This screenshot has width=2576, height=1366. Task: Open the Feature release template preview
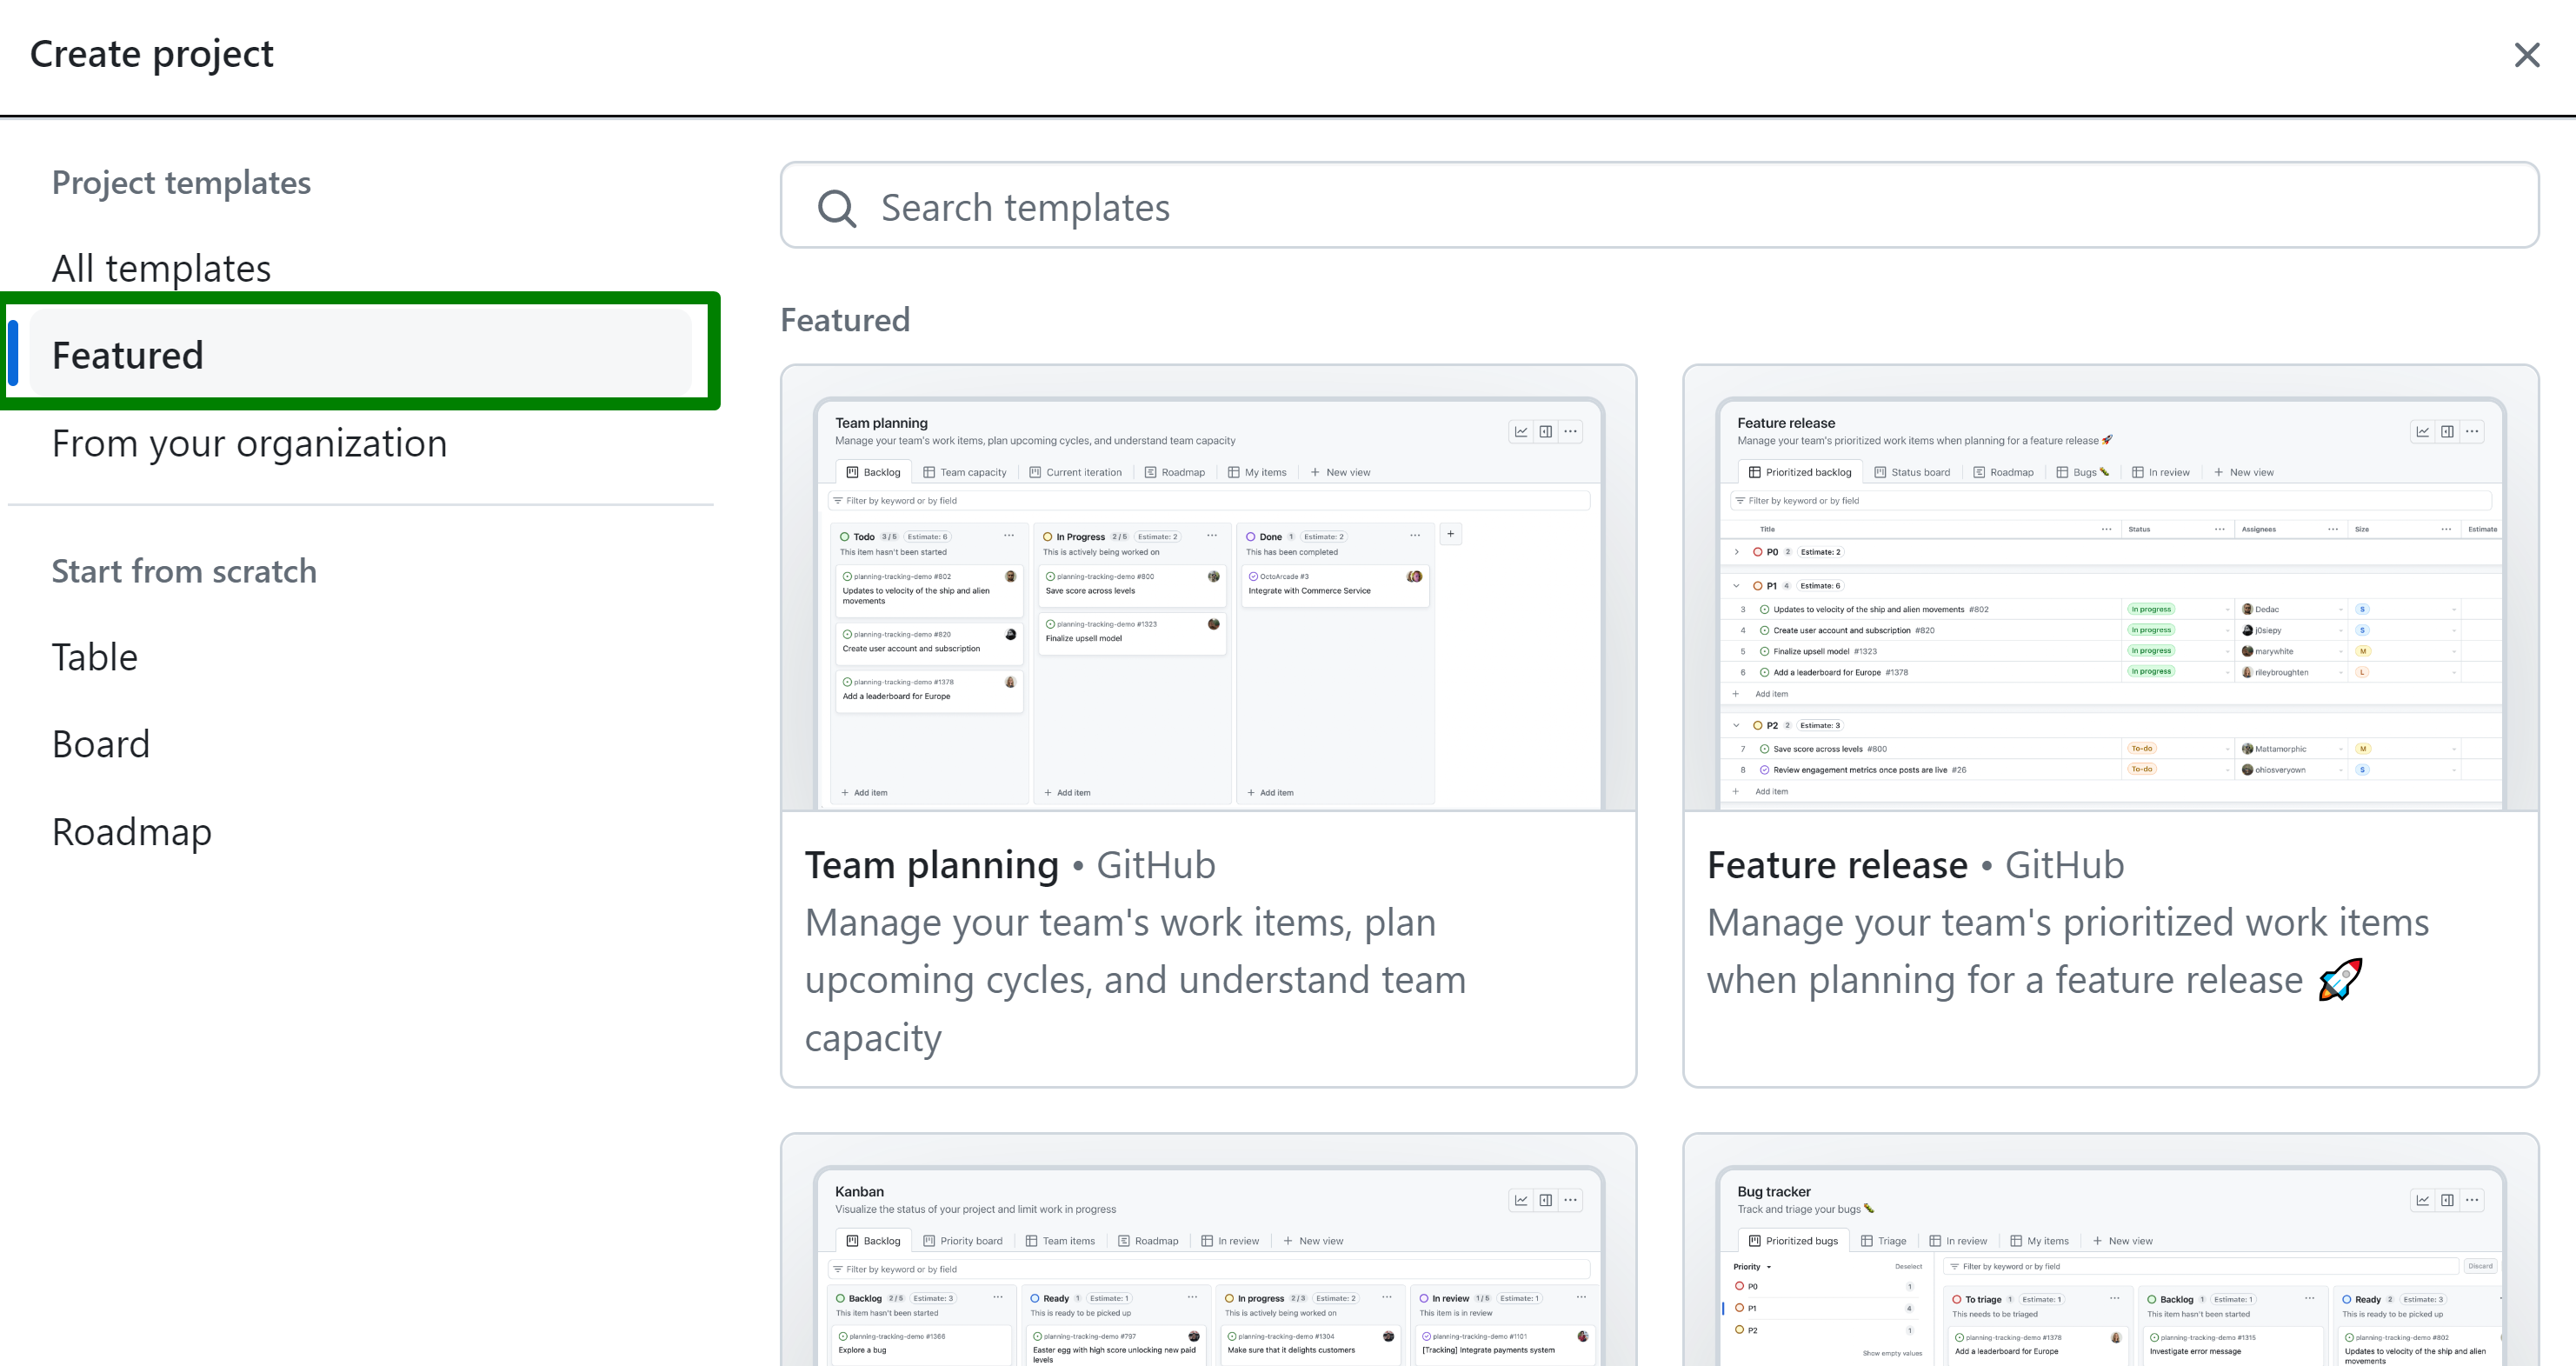pyautogui.click(x=2110, y=589)
